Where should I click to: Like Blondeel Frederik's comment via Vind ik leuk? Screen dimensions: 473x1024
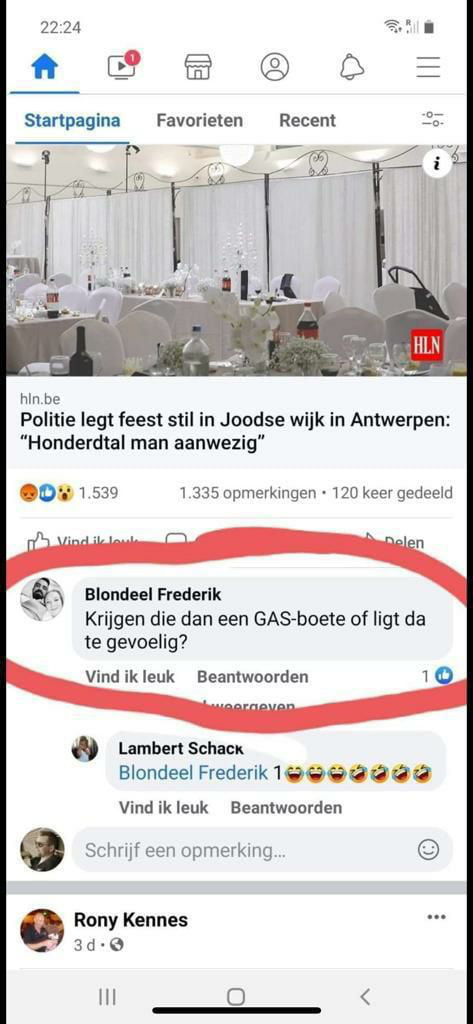[130, 677]
